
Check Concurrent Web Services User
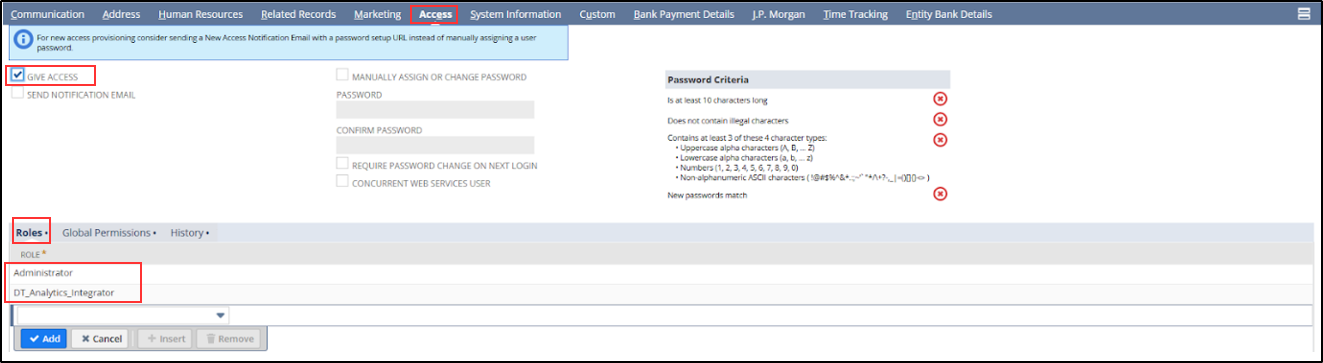(343, 182)
